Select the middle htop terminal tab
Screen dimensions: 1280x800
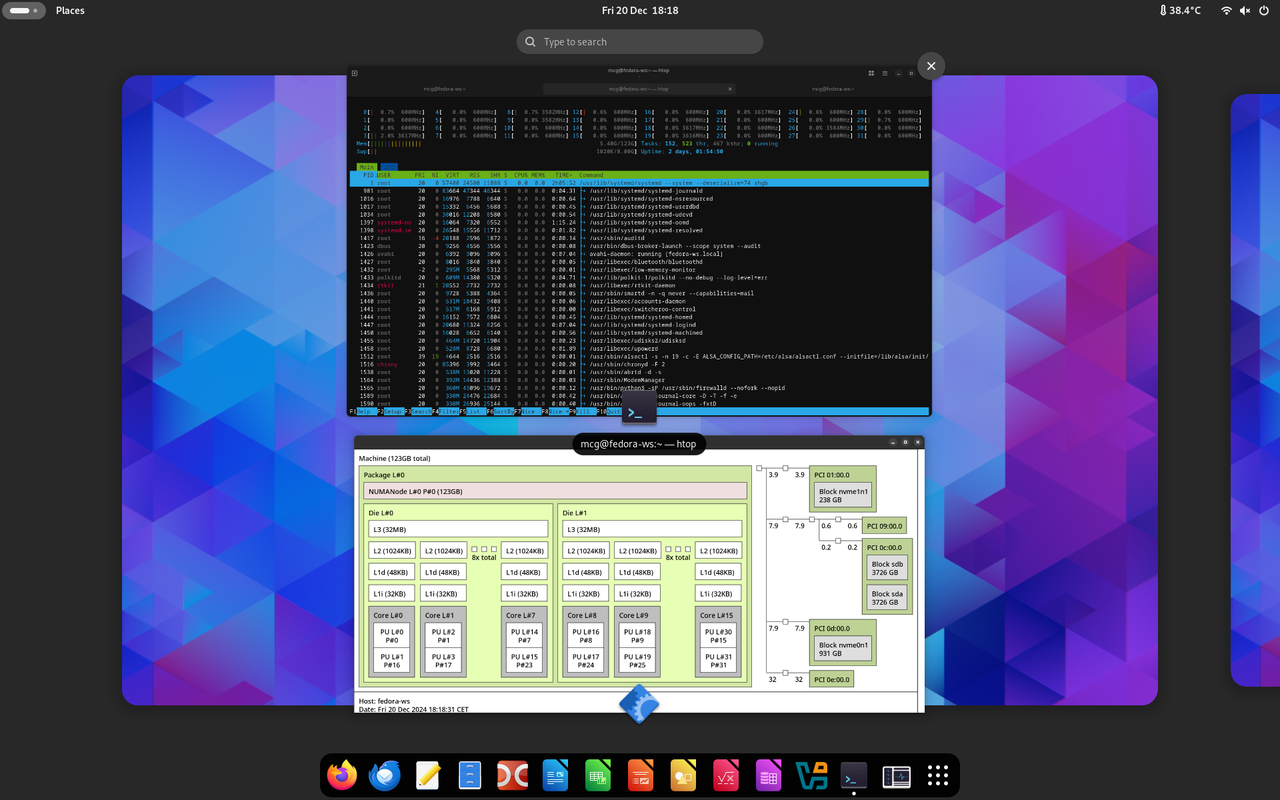(x=640, y=89)
